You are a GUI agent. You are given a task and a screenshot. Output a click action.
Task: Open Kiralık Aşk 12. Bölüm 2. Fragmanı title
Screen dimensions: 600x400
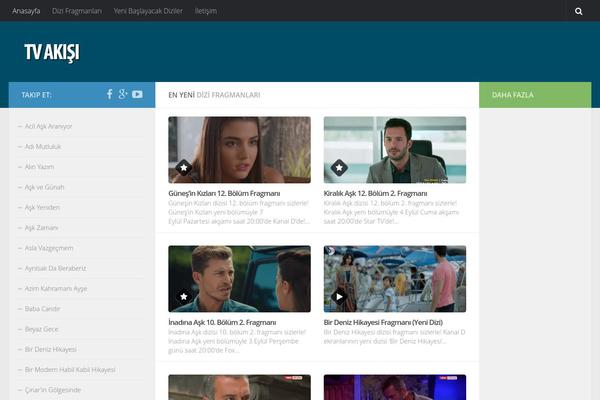coord(375,193)
